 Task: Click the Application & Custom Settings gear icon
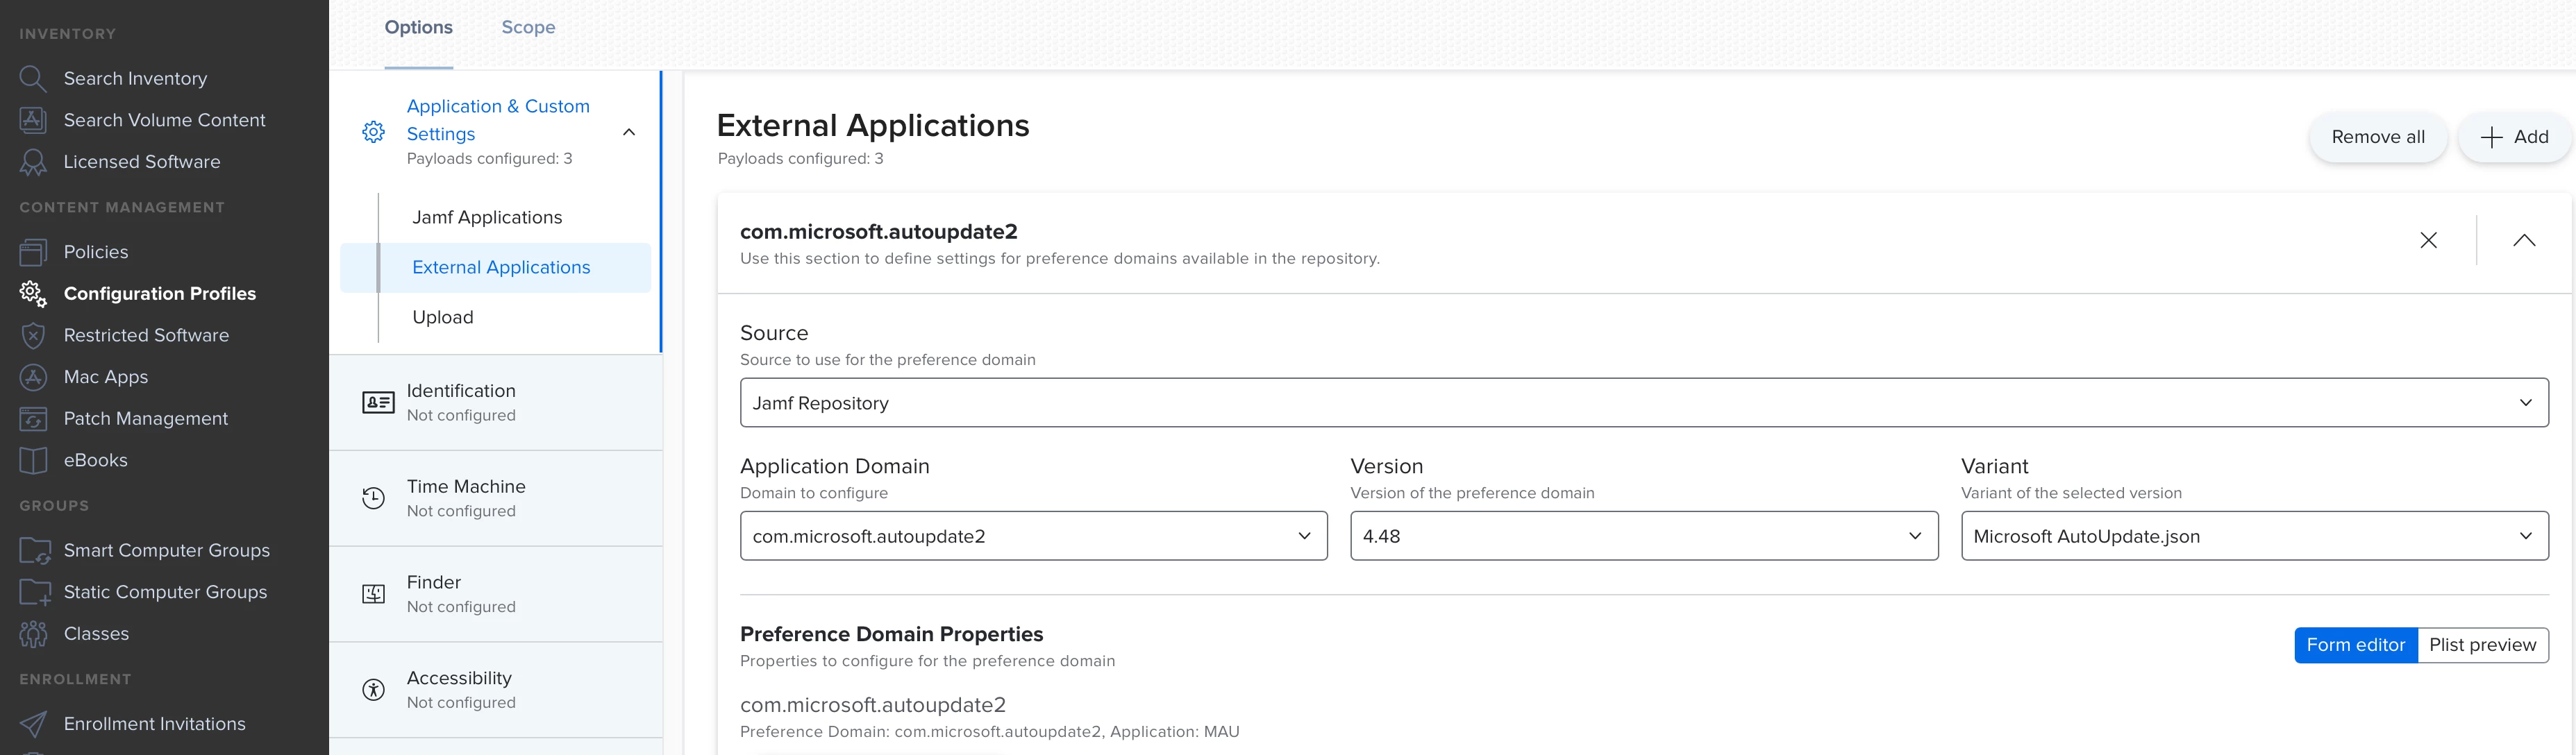[373, 132]
